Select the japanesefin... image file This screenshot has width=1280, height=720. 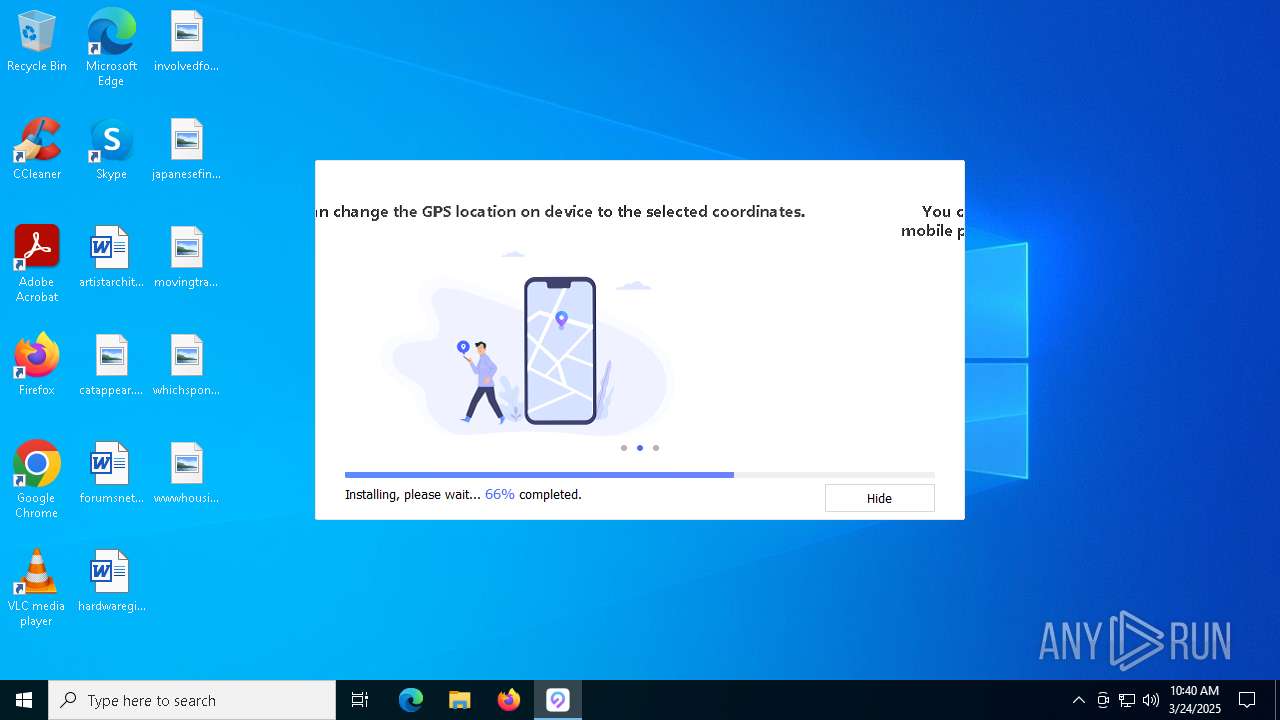tap(186, 150)
